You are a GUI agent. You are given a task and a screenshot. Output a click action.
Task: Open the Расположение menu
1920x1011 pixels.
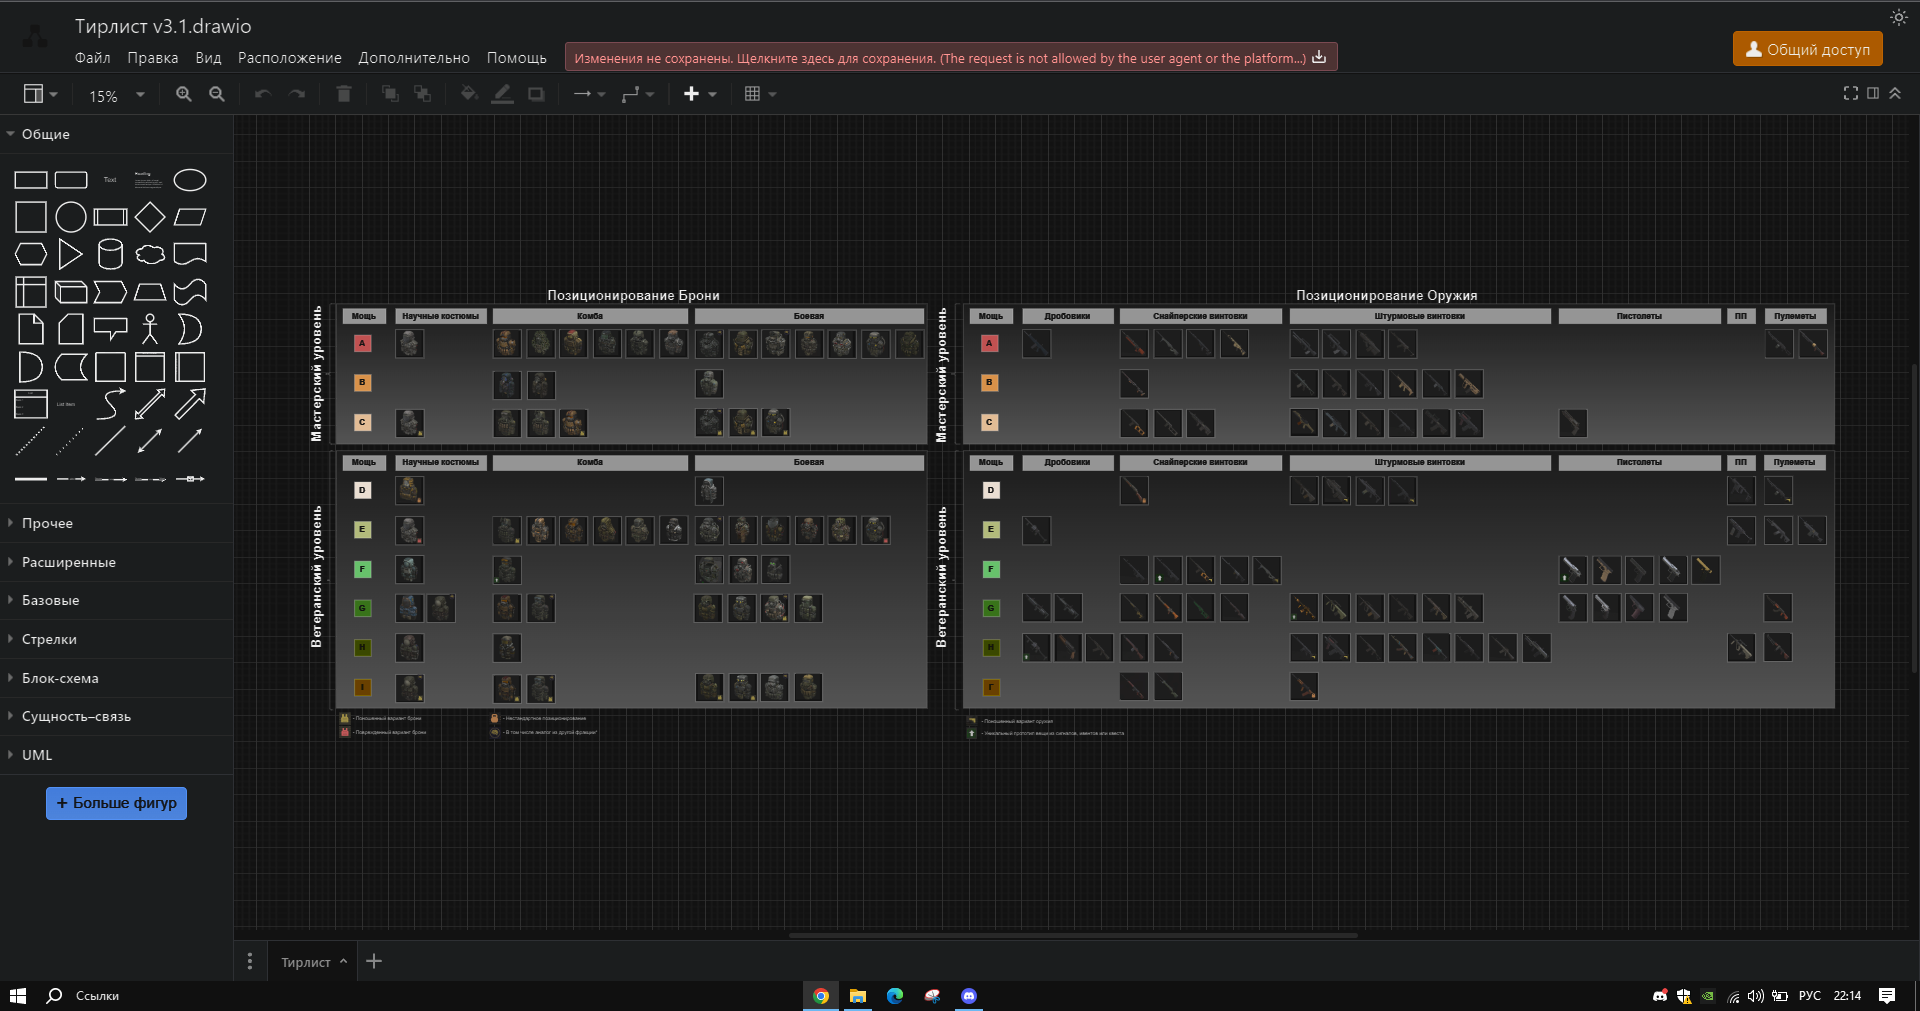[x=290, y=58]
